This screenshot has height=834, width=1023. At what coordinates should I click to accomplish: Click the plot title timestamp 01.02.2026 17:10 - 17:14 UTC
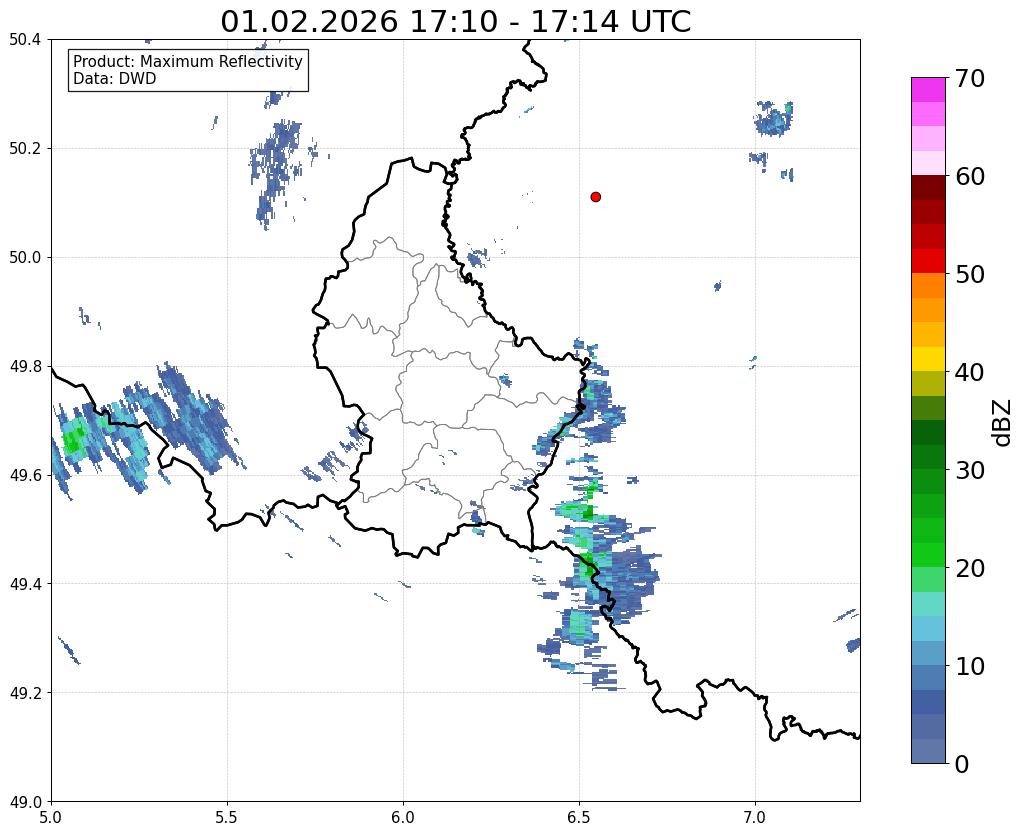coord(455,21)
